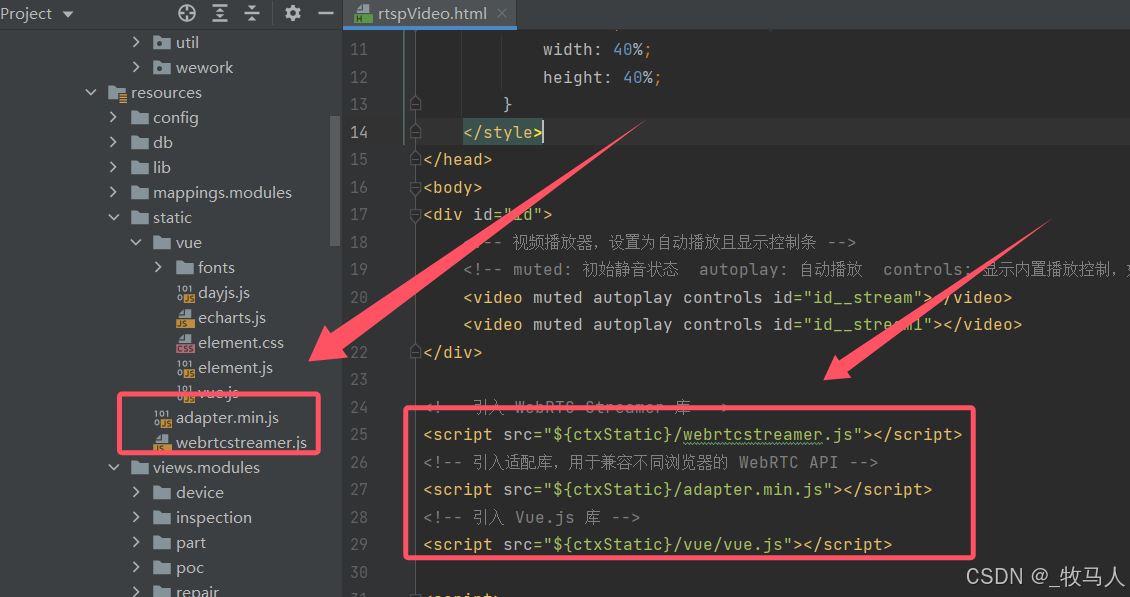Click Collapse All in the Project toolbar
1130x597 pixels.
coord(252,14)
